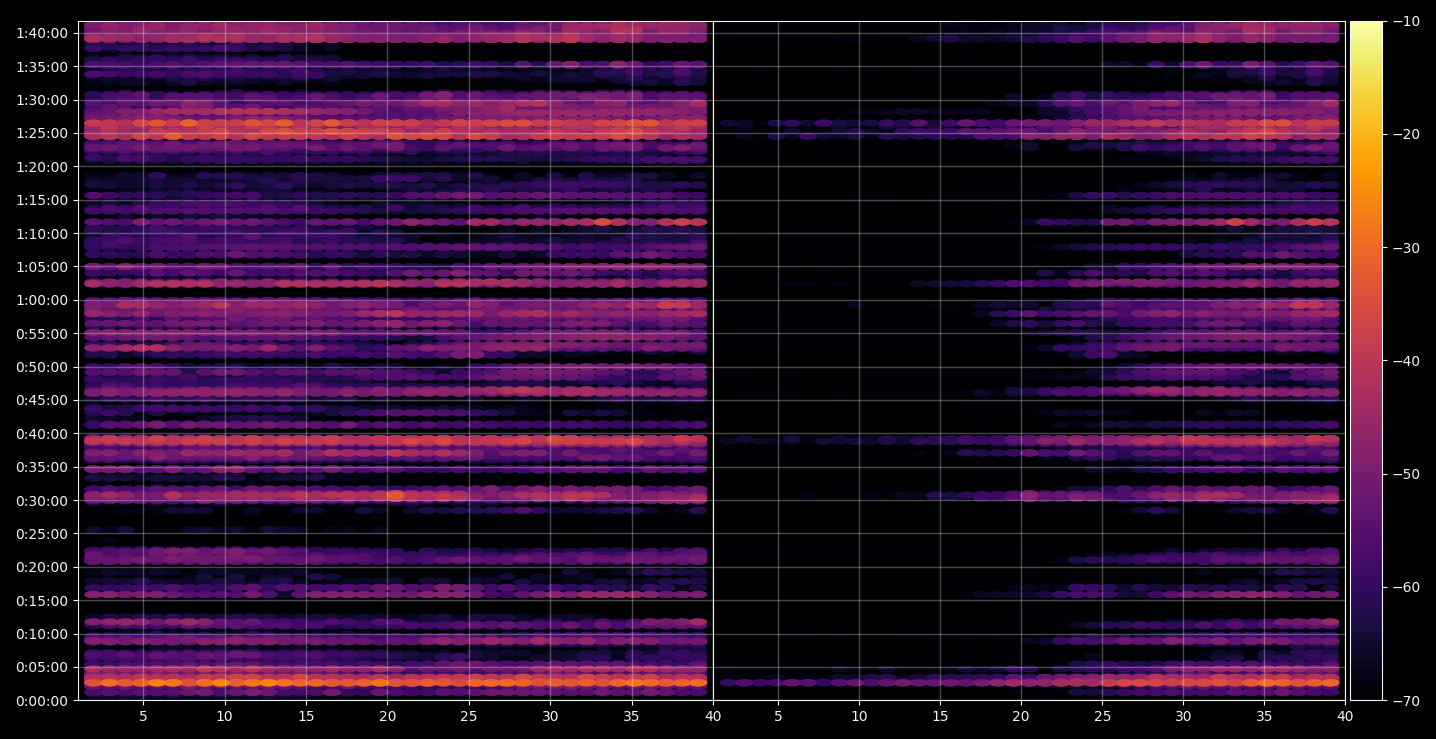Click the 0:20:00 y-axis tick label
The image size is (1436, 739).
point(41,567)
